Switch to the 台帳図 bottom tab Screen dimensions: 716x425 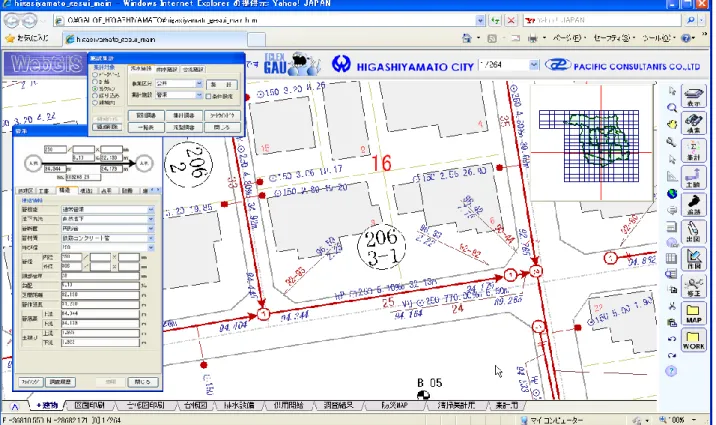click(x=195, y=405)
